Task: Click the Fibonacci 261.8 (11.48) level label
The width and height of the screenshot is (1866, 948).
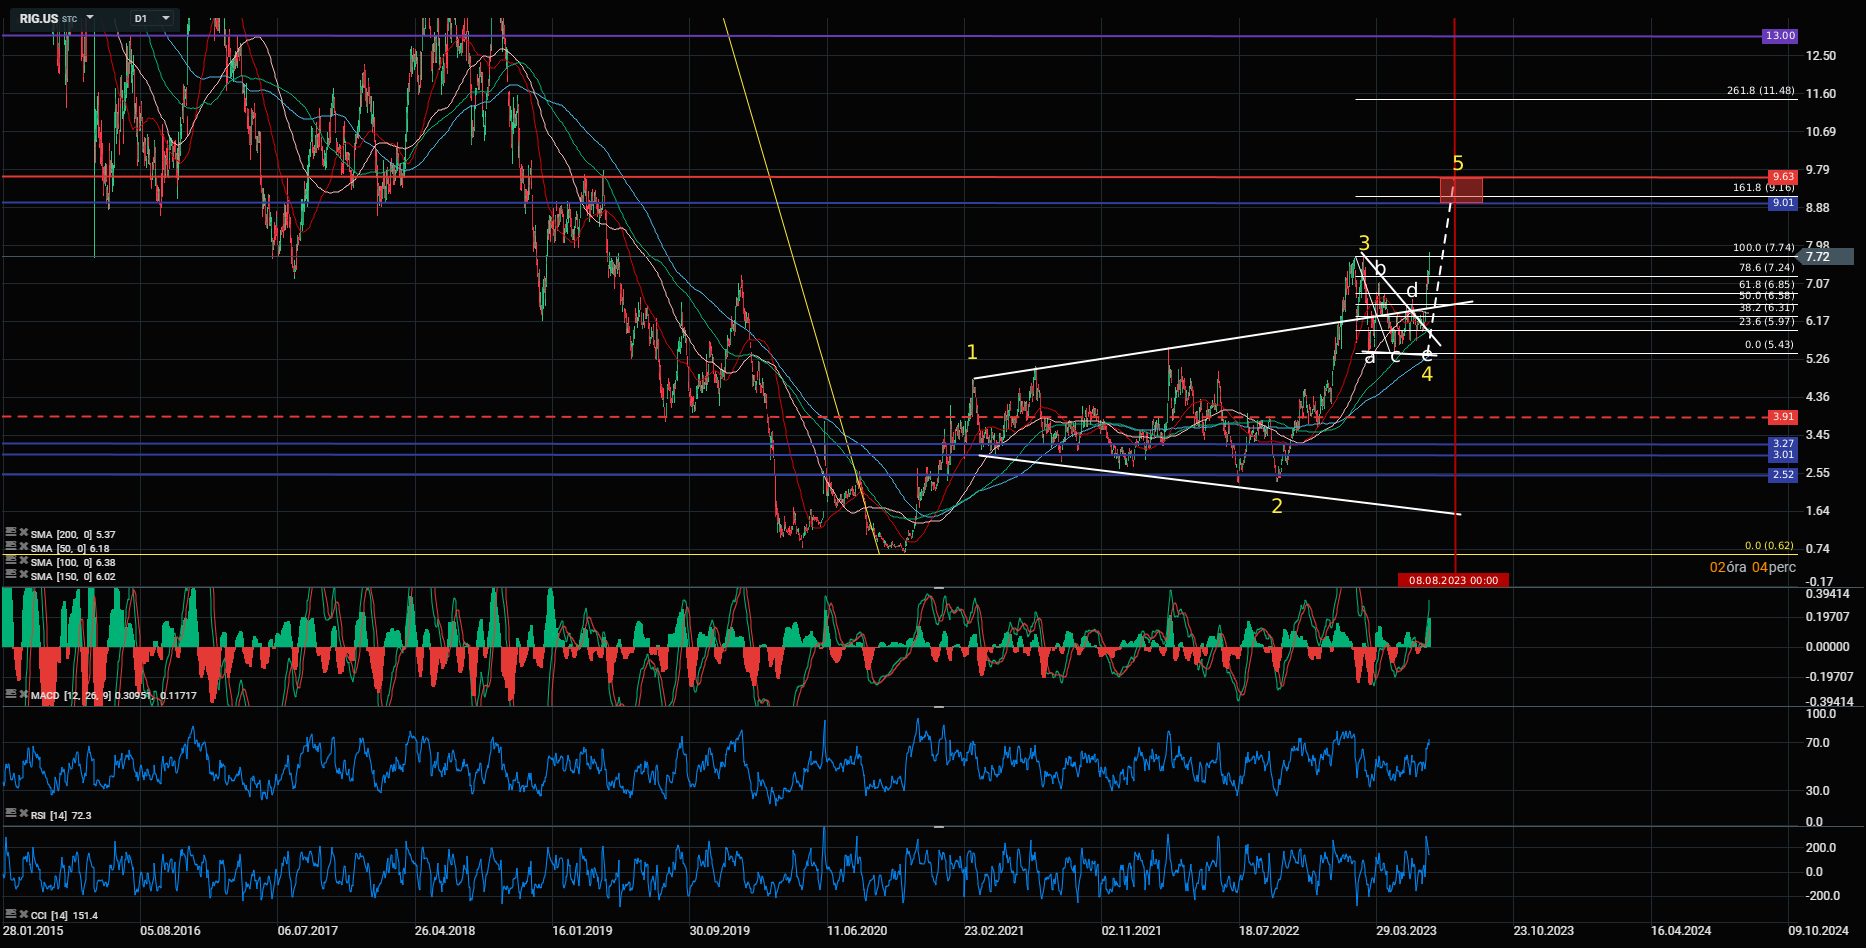Action: pyautogui.click(x=1761, y=91)
